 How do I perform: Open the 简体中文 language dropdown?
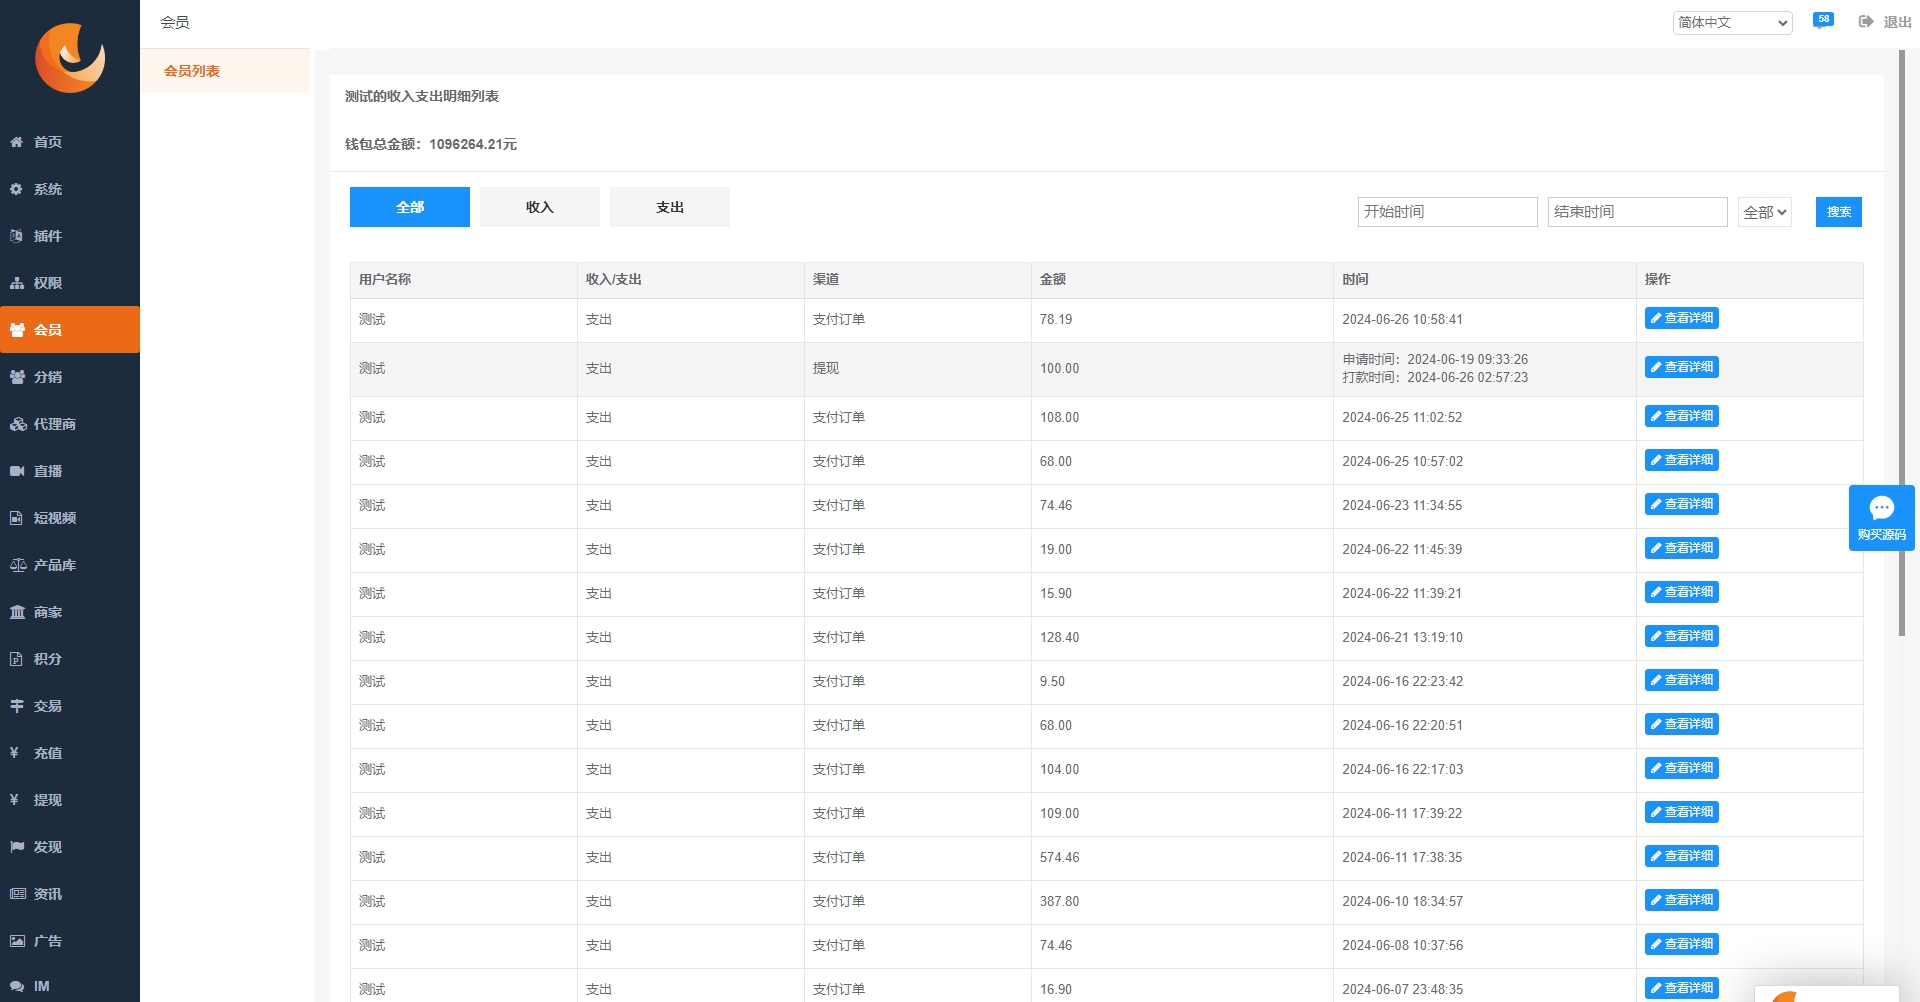1732,22
